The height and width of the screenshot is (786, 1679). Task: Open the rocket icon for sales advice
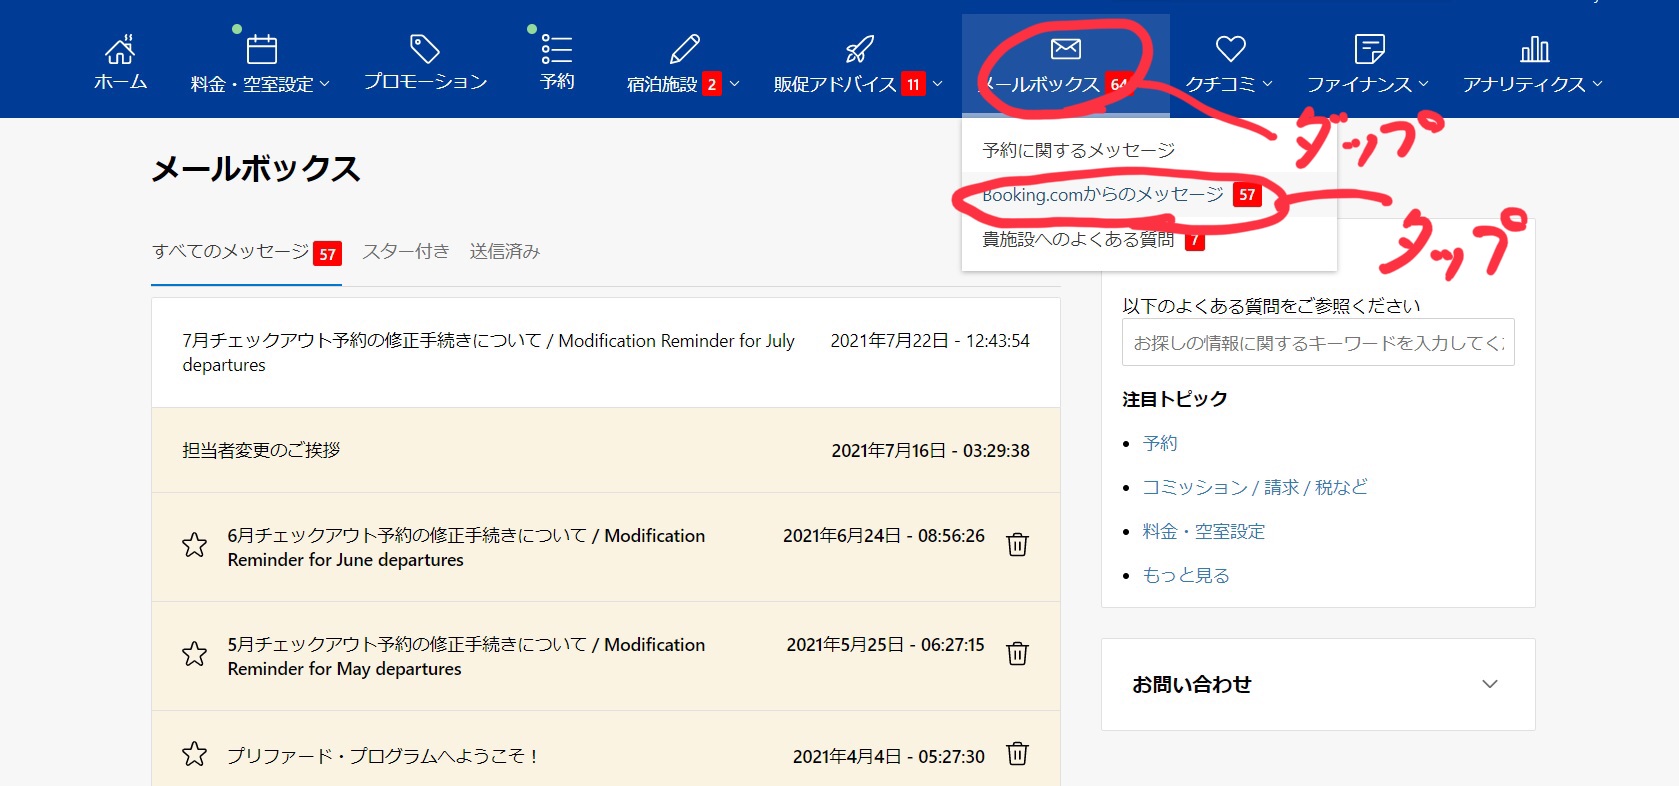[859, 49]
